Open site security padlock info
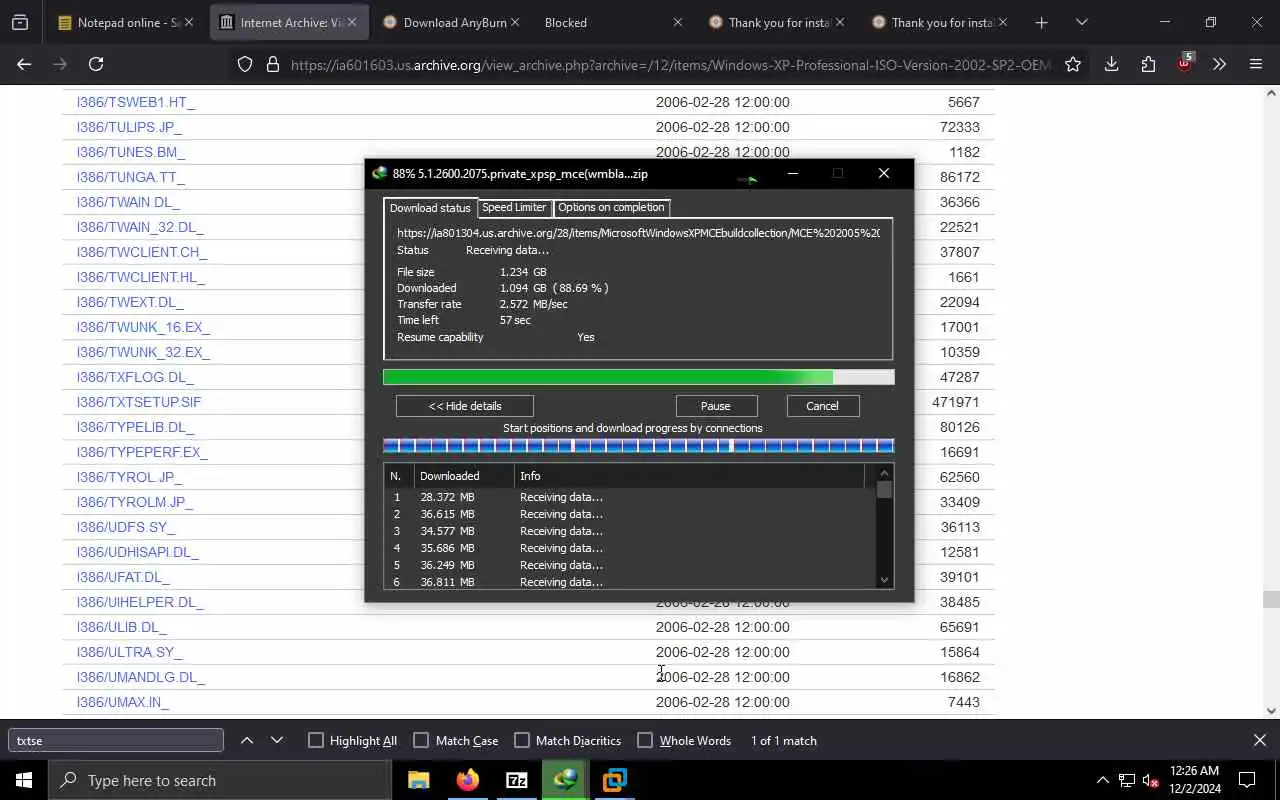 click(272, 64)
